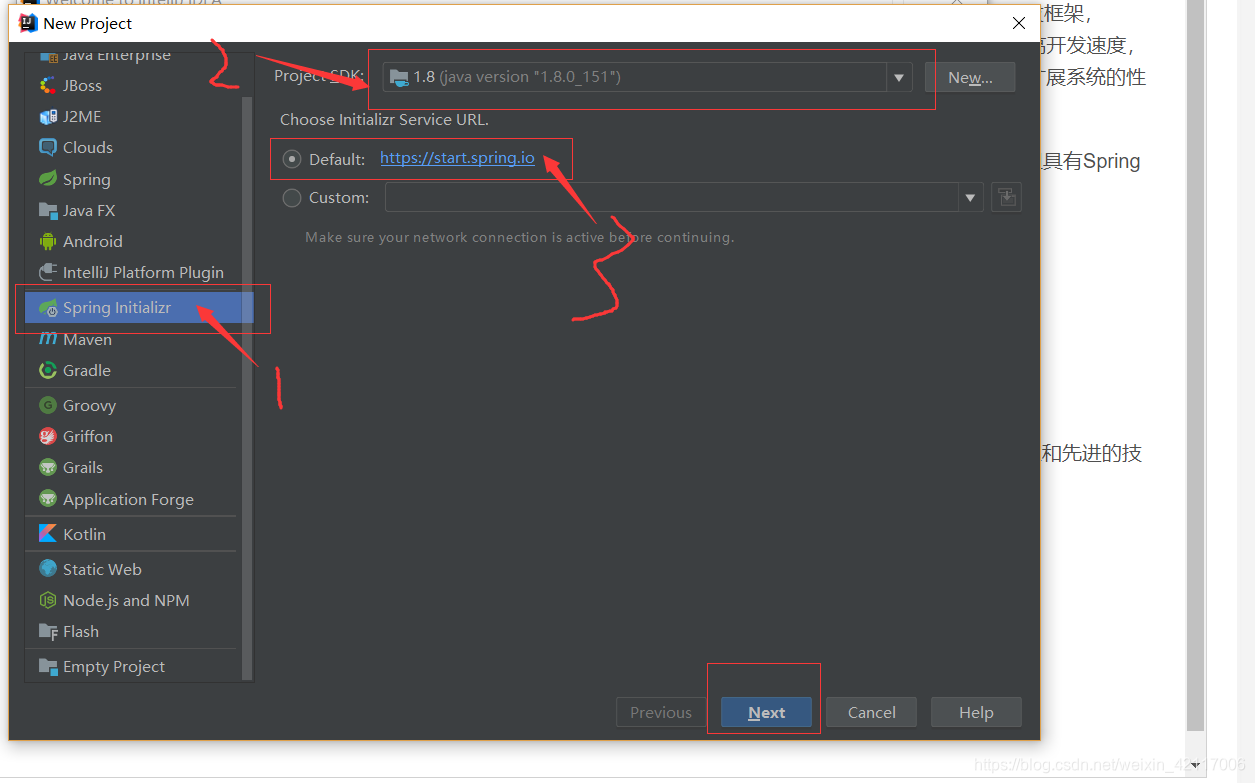This screenshot has width=1255, height=783.
Task: Close the New Project dialog
Action: tap(1018, 23)
